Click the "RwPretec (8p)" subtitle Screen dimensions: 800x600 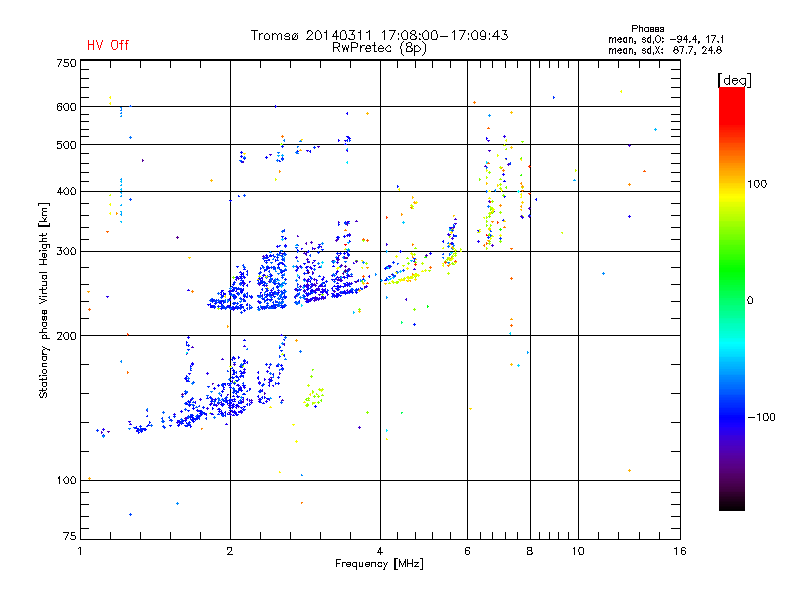[379, 48]
